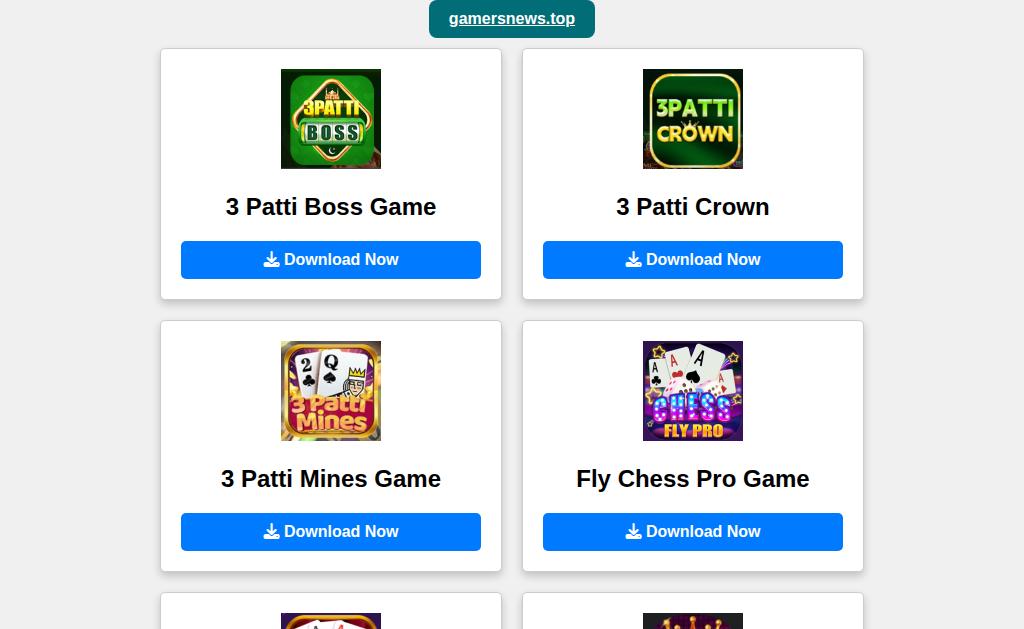Click the 3 Patti Boss app icon
Screen dimensions: 1024x629
click(330, 119)
